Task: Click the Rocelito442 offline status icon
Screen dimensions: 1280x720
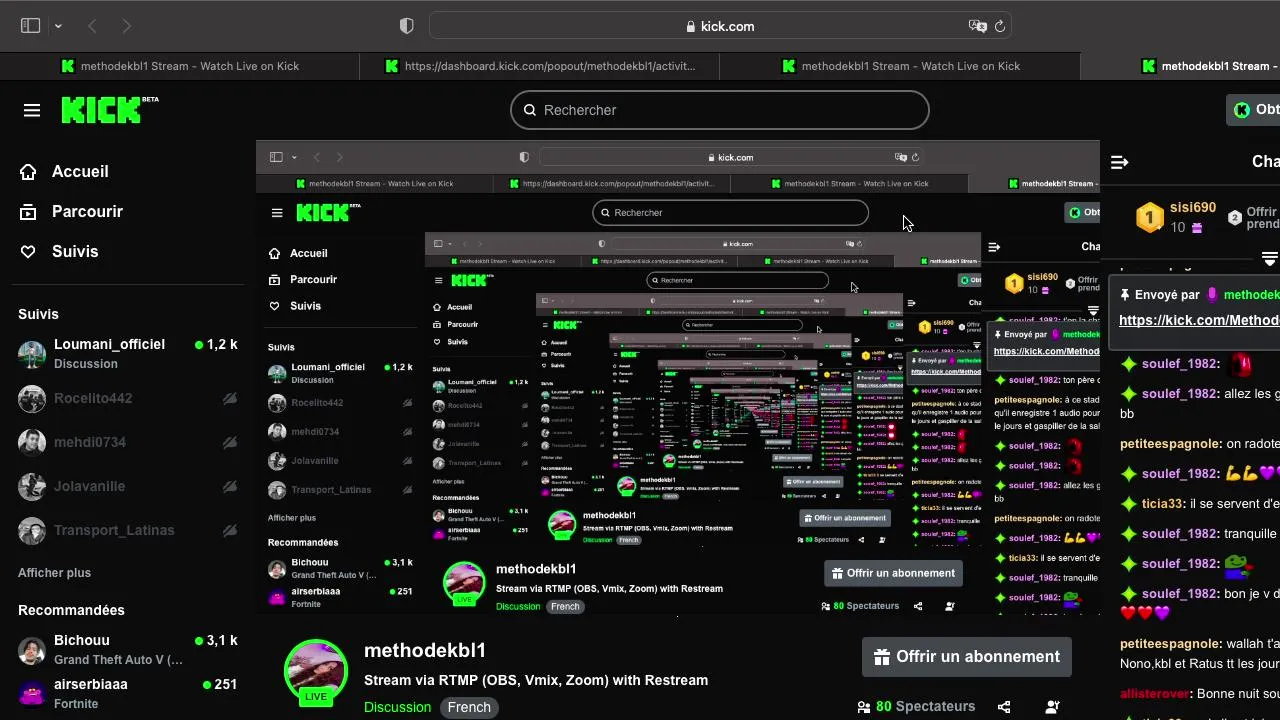Action: click(x=230, y=398)
